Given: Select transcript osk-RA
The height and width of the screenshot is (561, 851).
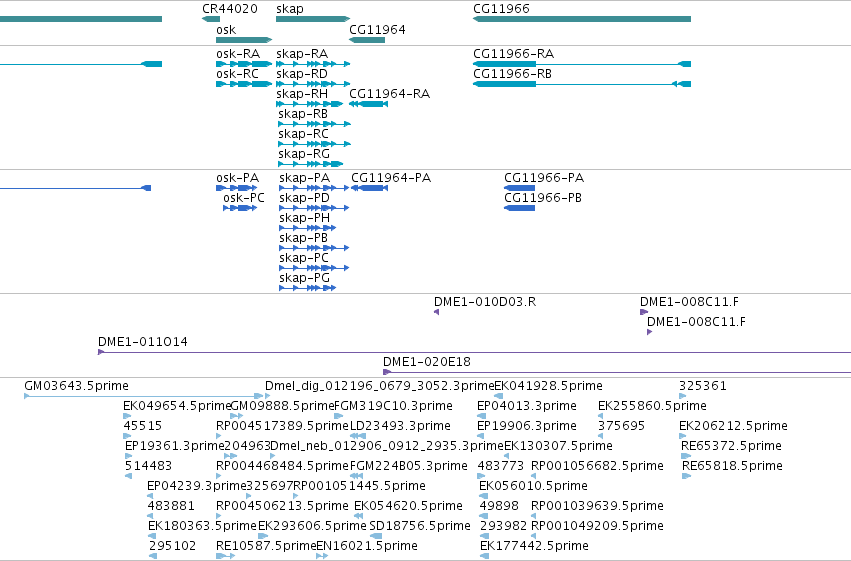Looking at the screenshot, I should 238,54.
